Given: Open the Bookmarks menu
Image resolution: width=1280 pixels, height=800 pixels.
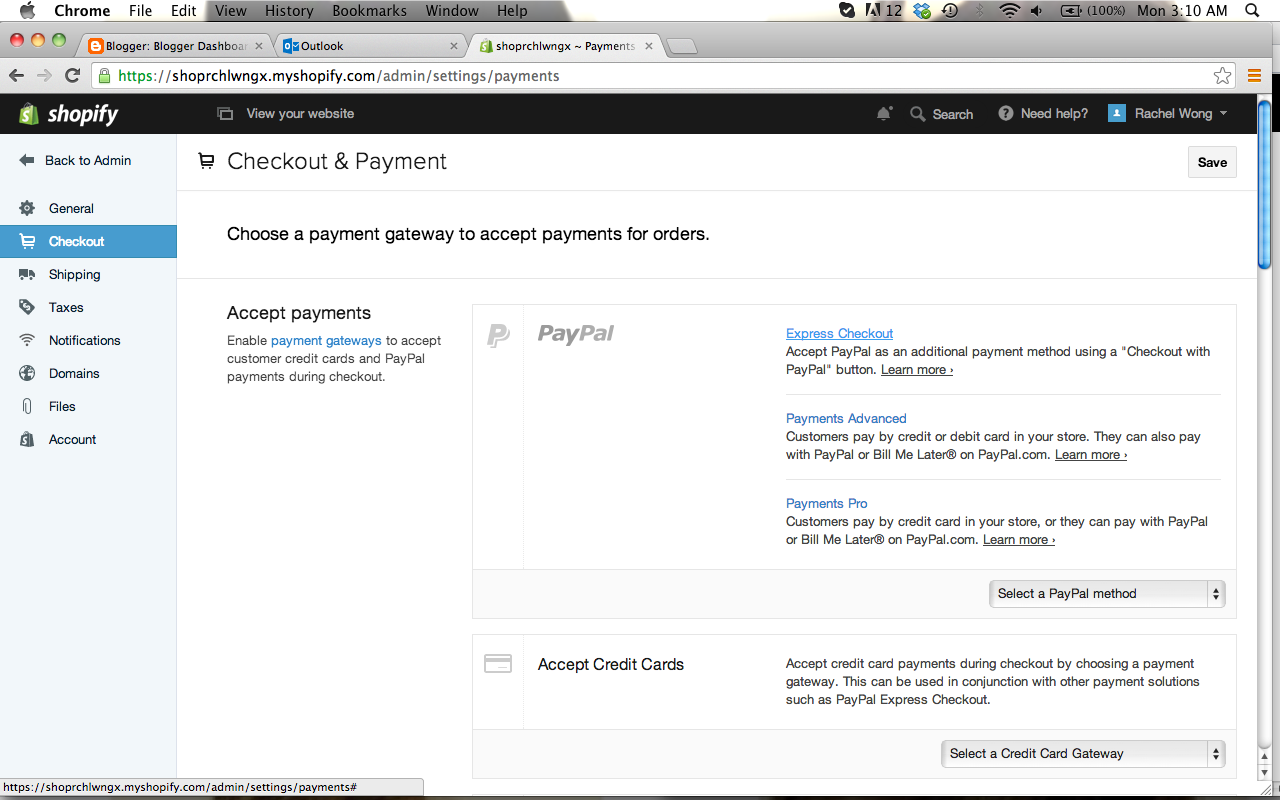Looking at the screenshot, I should pos(369,11).
